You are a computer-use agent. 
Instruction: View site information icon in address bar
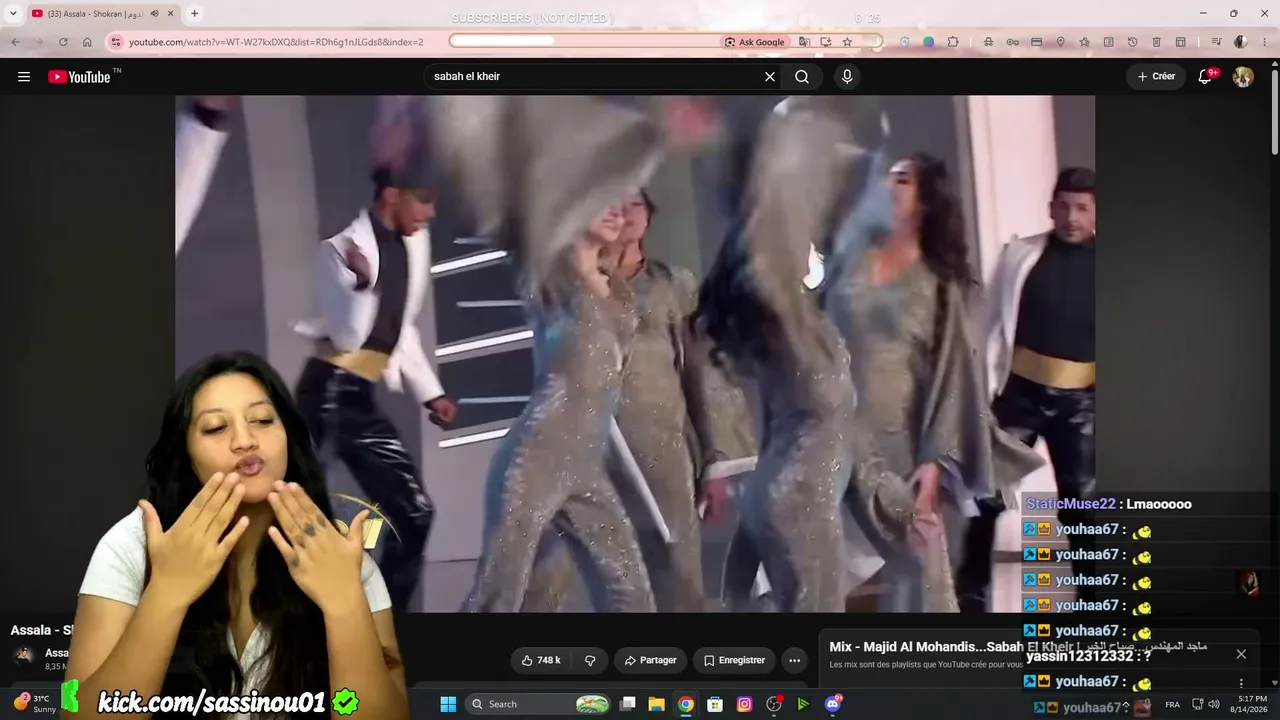click(115, 42)
